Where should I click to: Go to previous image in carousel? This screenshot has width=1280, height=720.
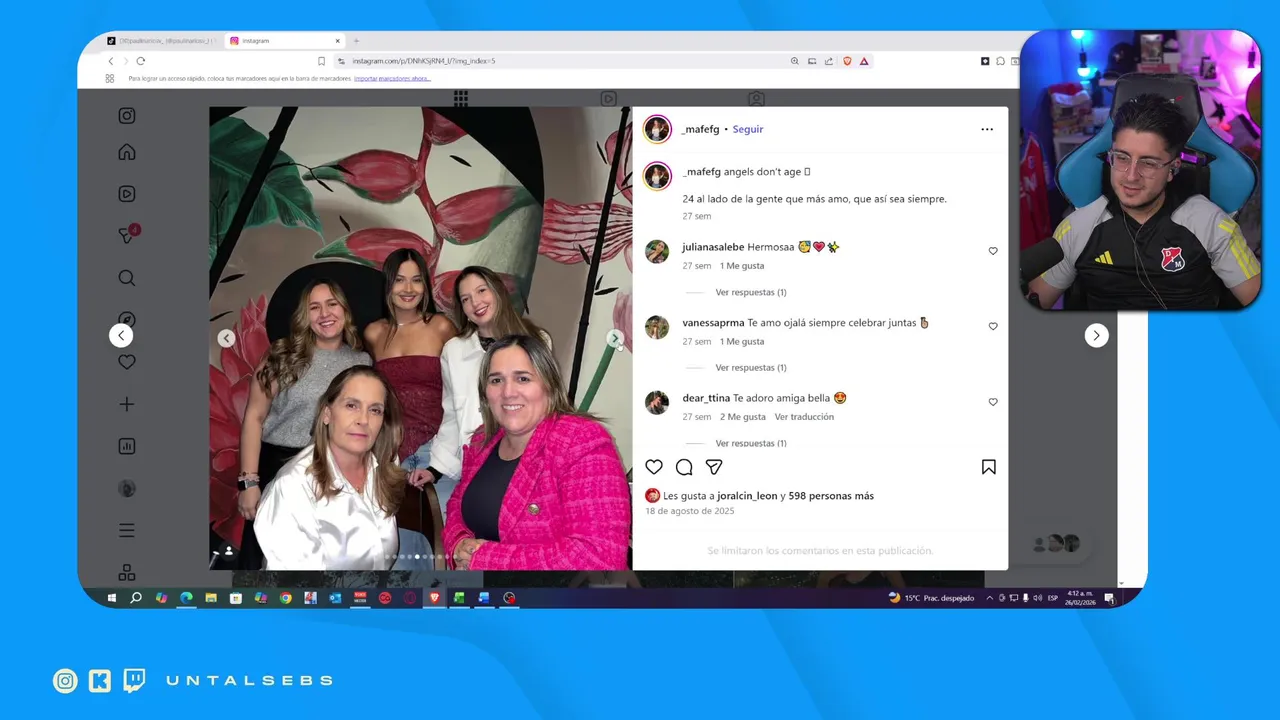(x=227, y=338)
